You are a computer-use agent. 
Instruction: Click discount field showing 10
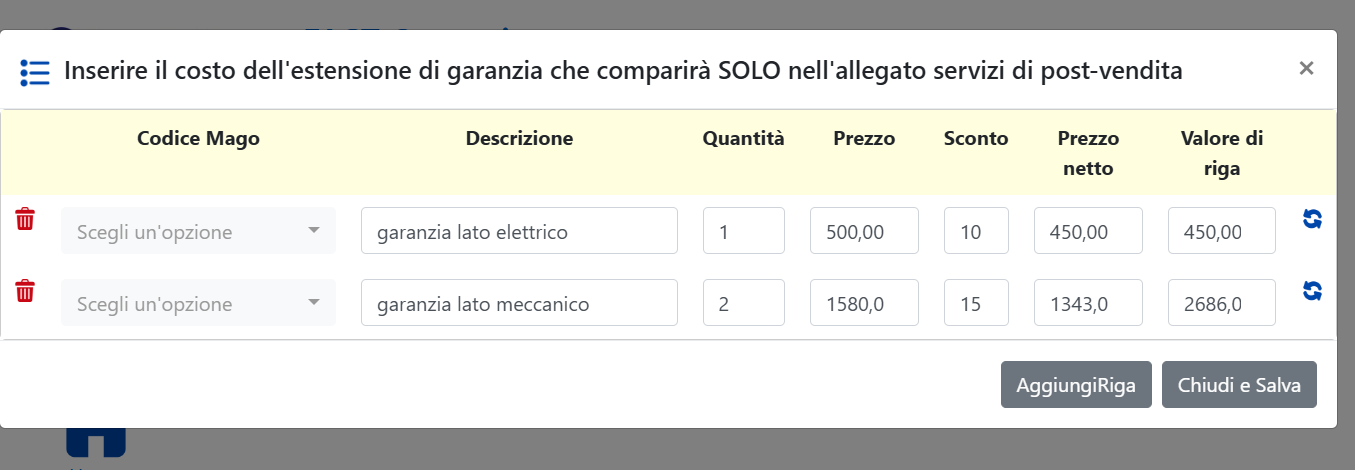[976, 231]
